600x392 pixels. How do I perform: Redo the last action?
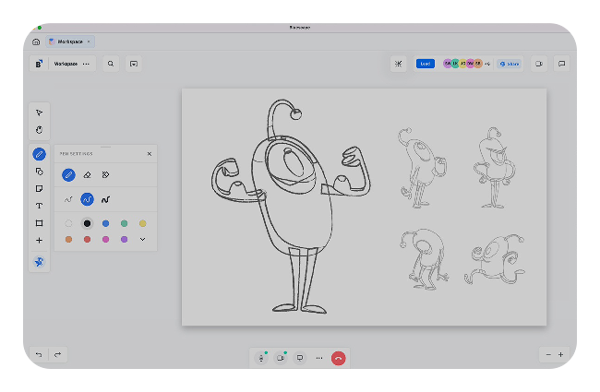[x=57, y=354]
